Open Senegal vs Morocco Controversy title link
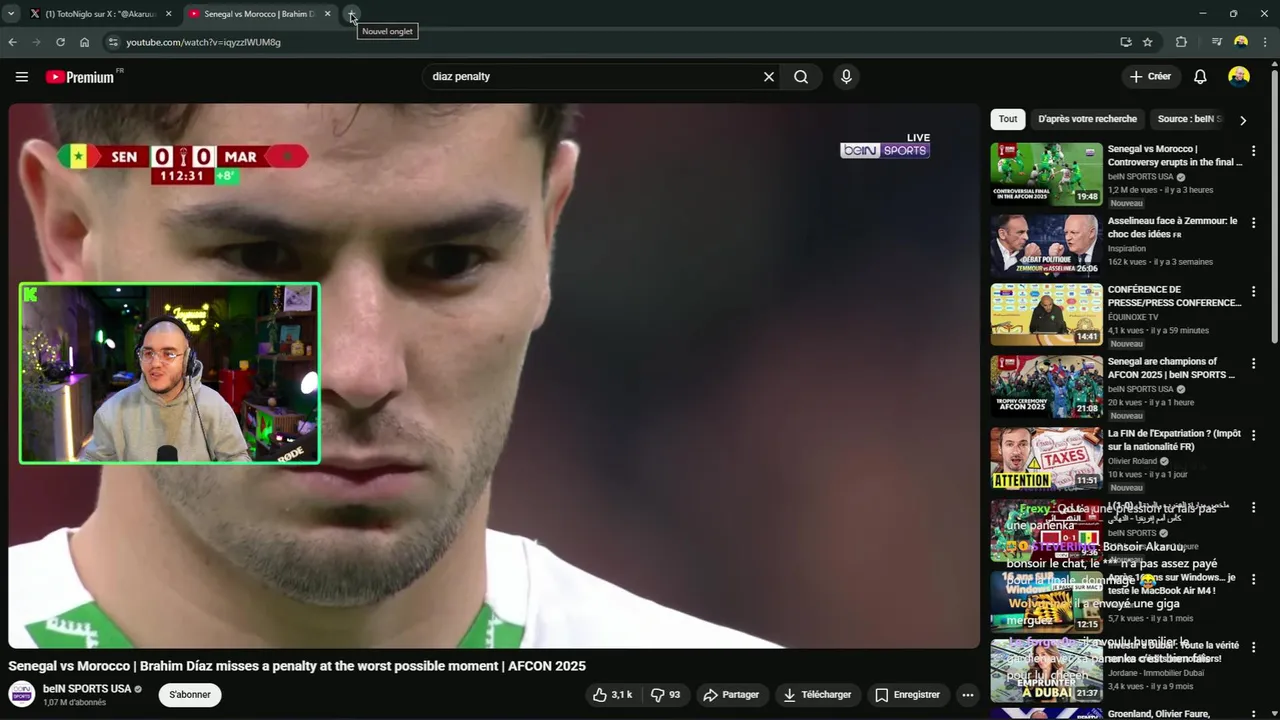 click(1175, 155)
